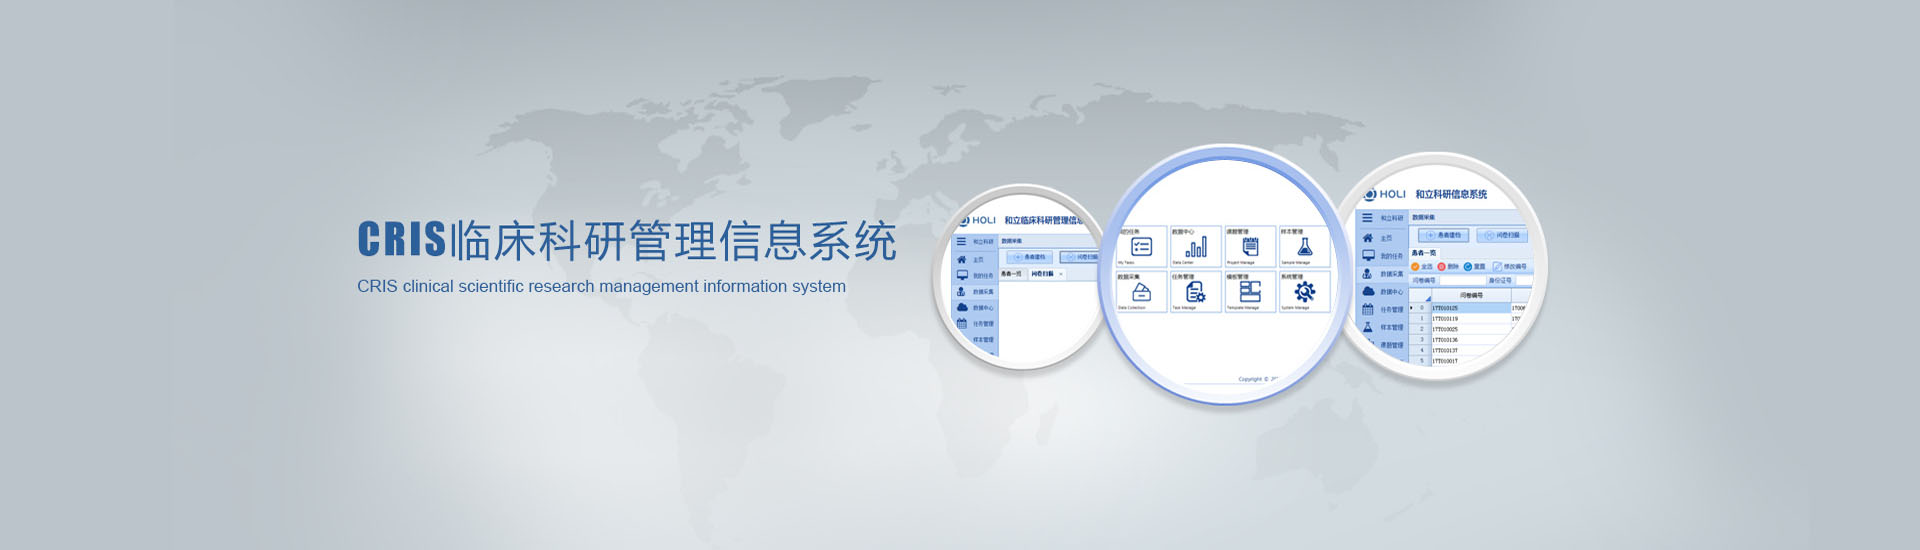Open the calendar 任务管理 item in right sidebar
Image resolution: width=1920 pixels, height=550 pixels.
1368,309
